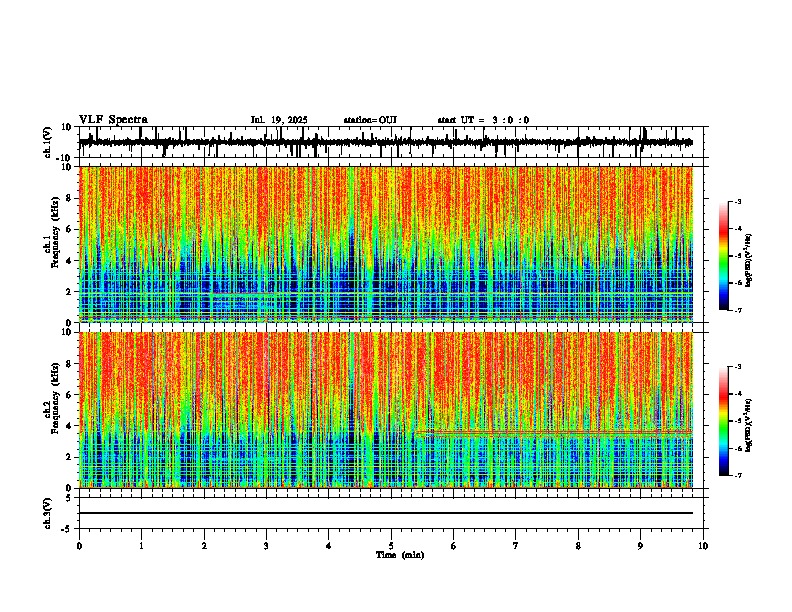
Task: Click the VLF Spectra title text
Action: pyautogui.click(x=113, y=120)
